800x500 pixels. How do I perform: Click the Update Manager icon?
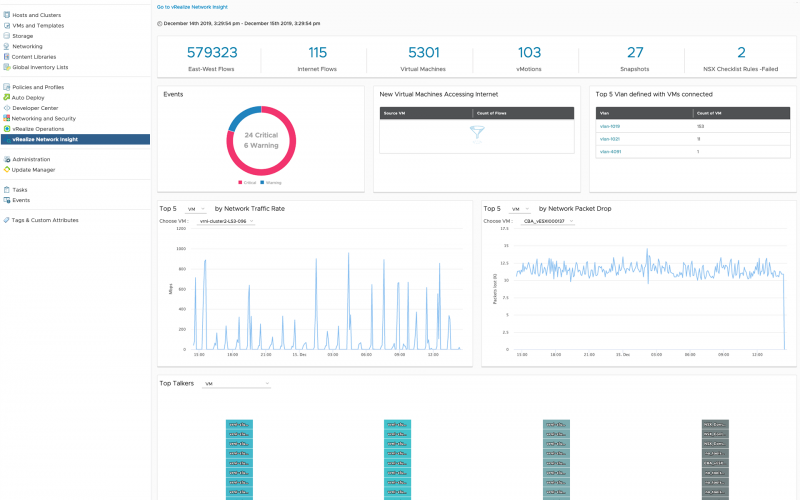7,170
